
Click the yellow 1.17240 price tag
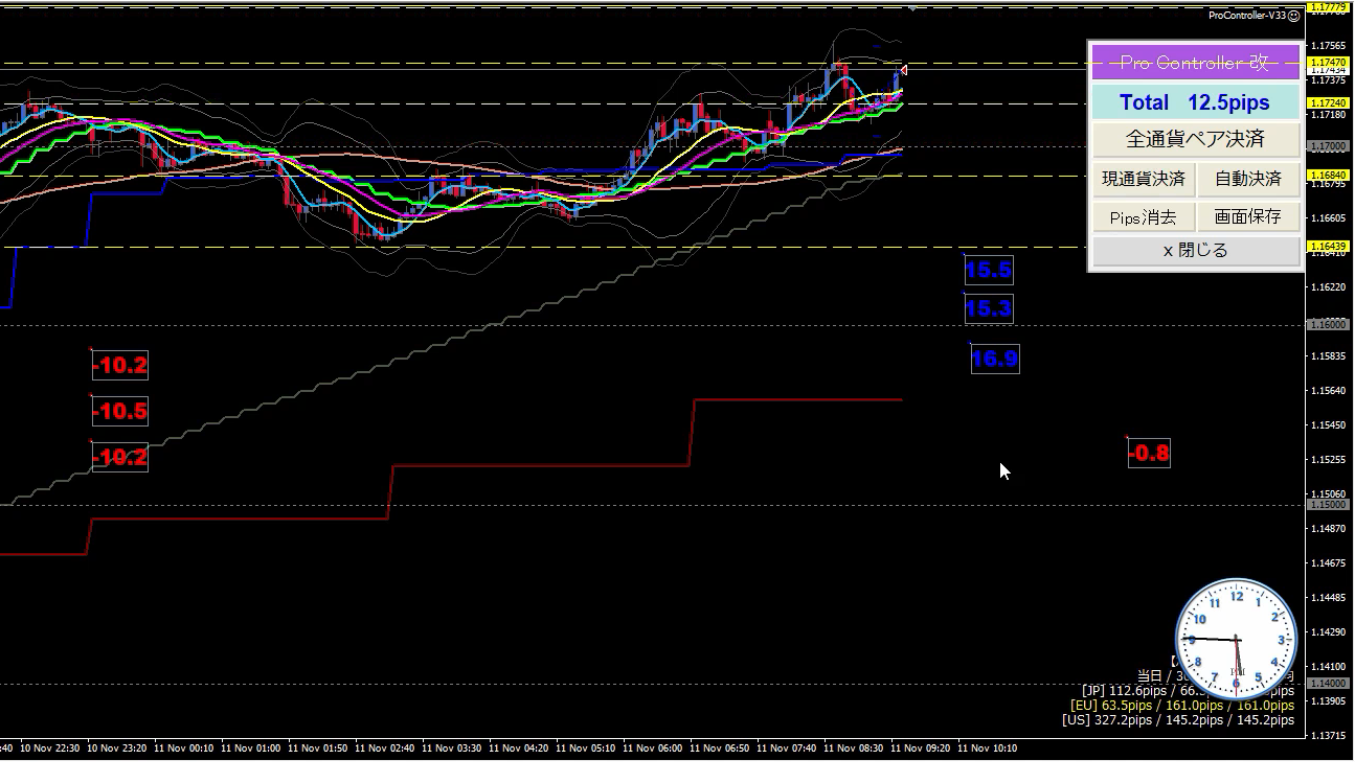(1330, 103)
